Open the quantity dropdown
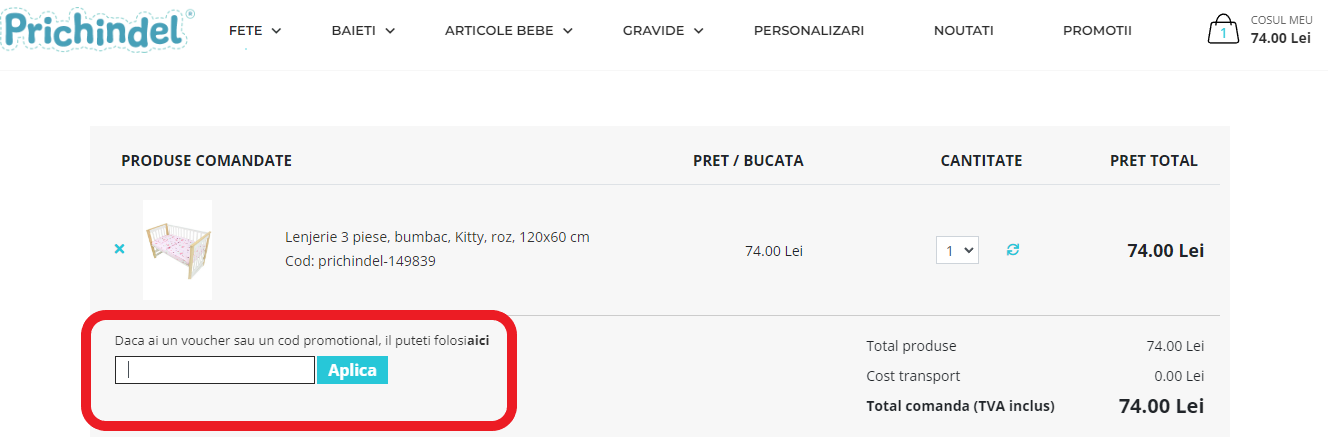 (x=957, y=250)
